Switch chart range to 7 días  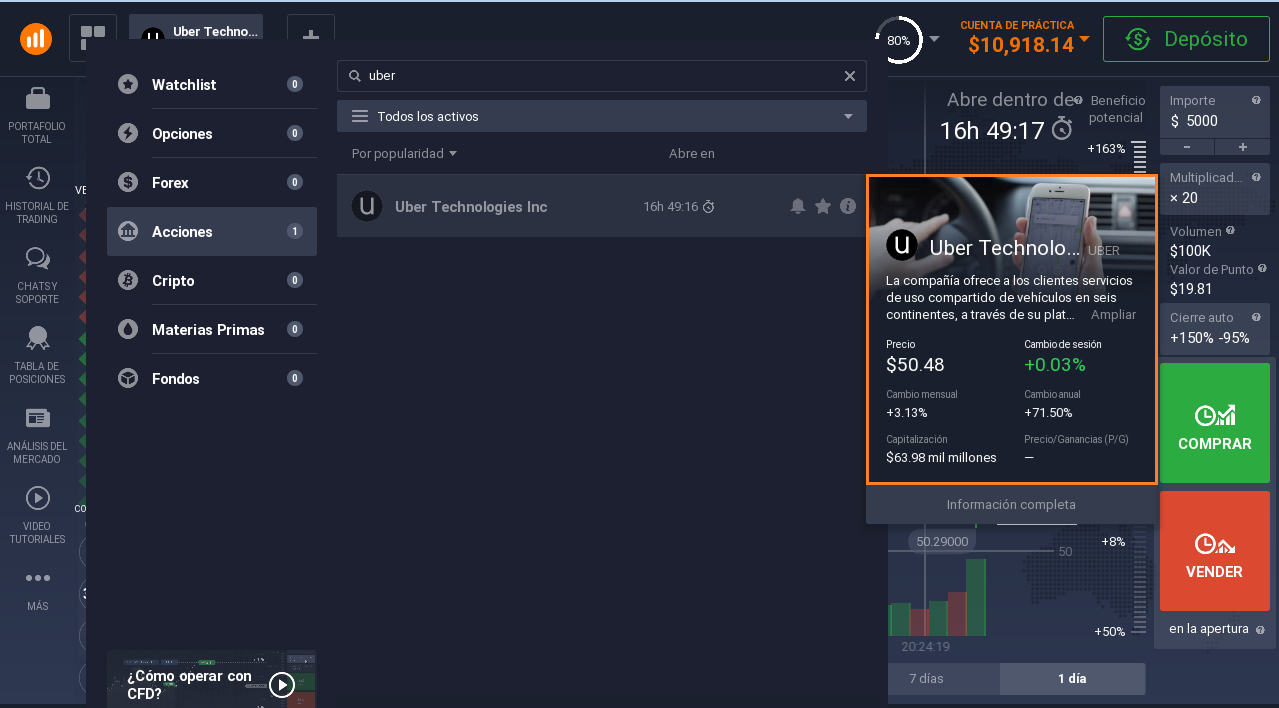926,678
